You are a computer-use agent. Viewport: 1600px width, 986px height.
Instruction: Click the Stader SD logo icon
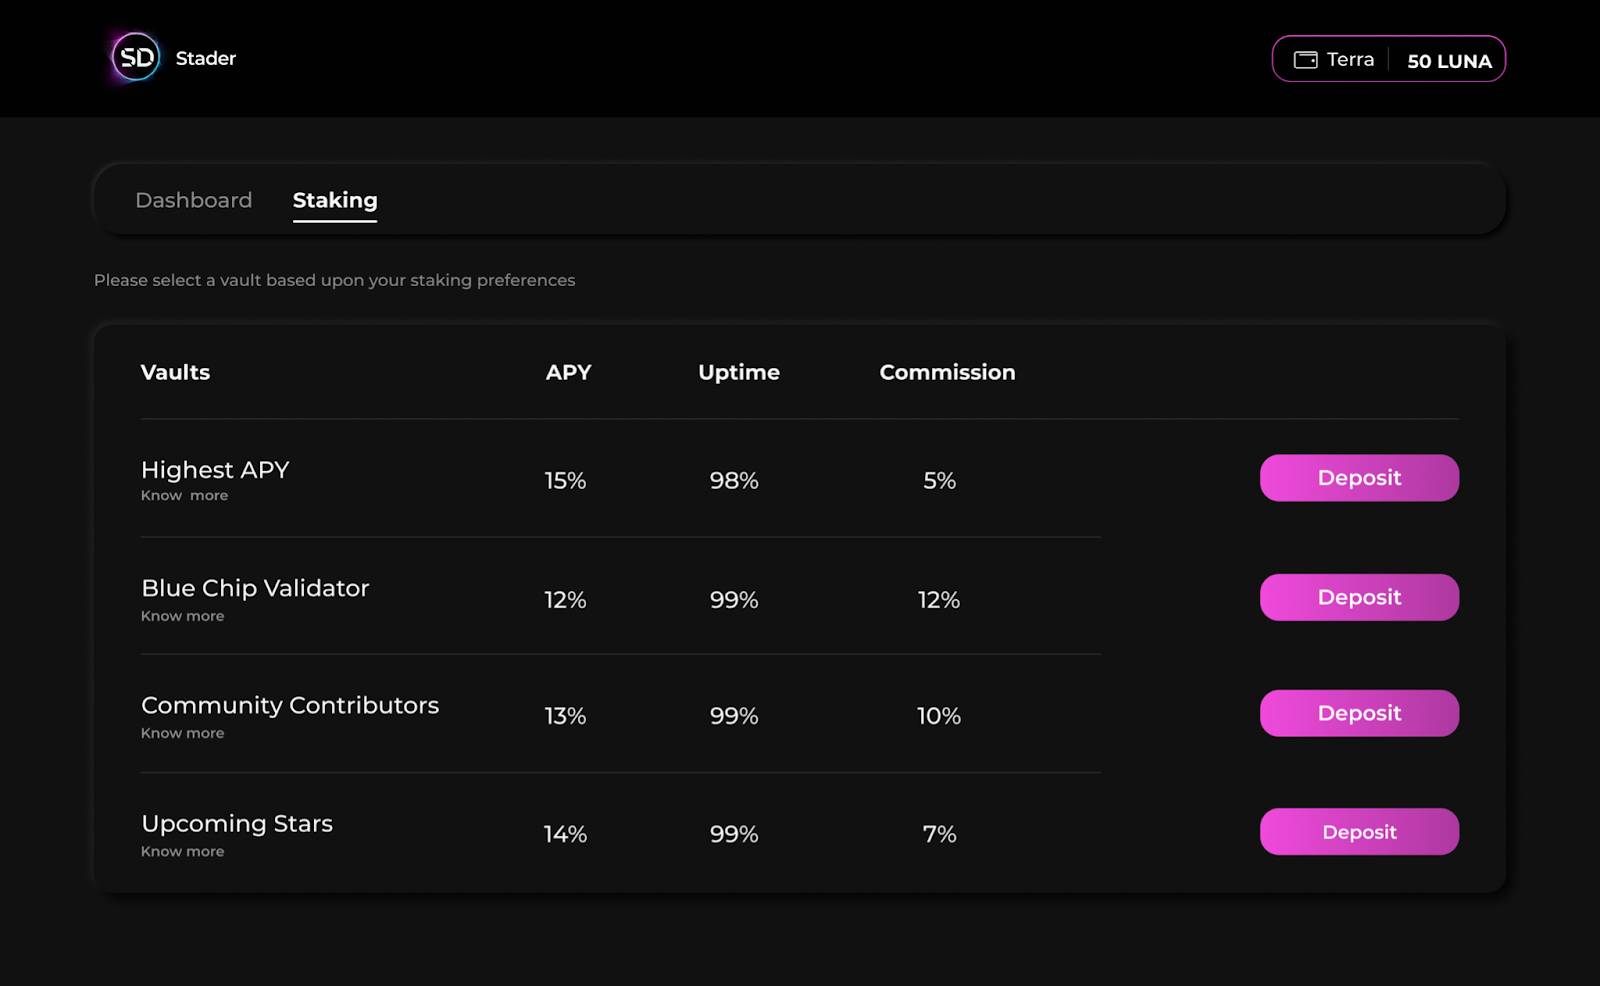click(x=136, y=58)
